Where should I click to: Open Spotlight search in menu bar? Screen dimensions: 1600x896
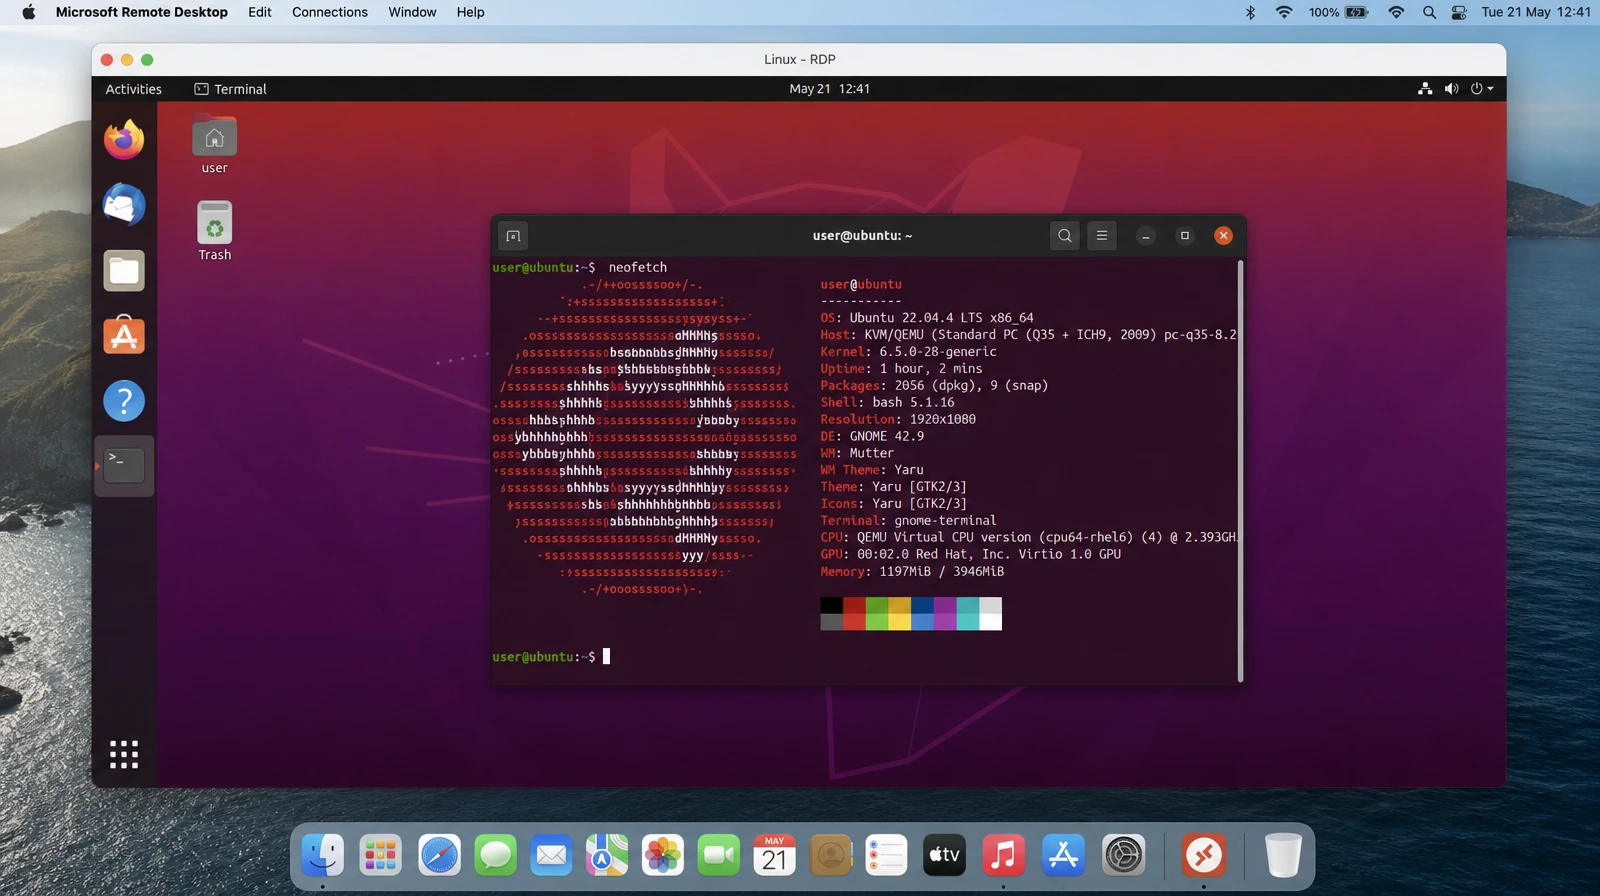(1429, 12)
